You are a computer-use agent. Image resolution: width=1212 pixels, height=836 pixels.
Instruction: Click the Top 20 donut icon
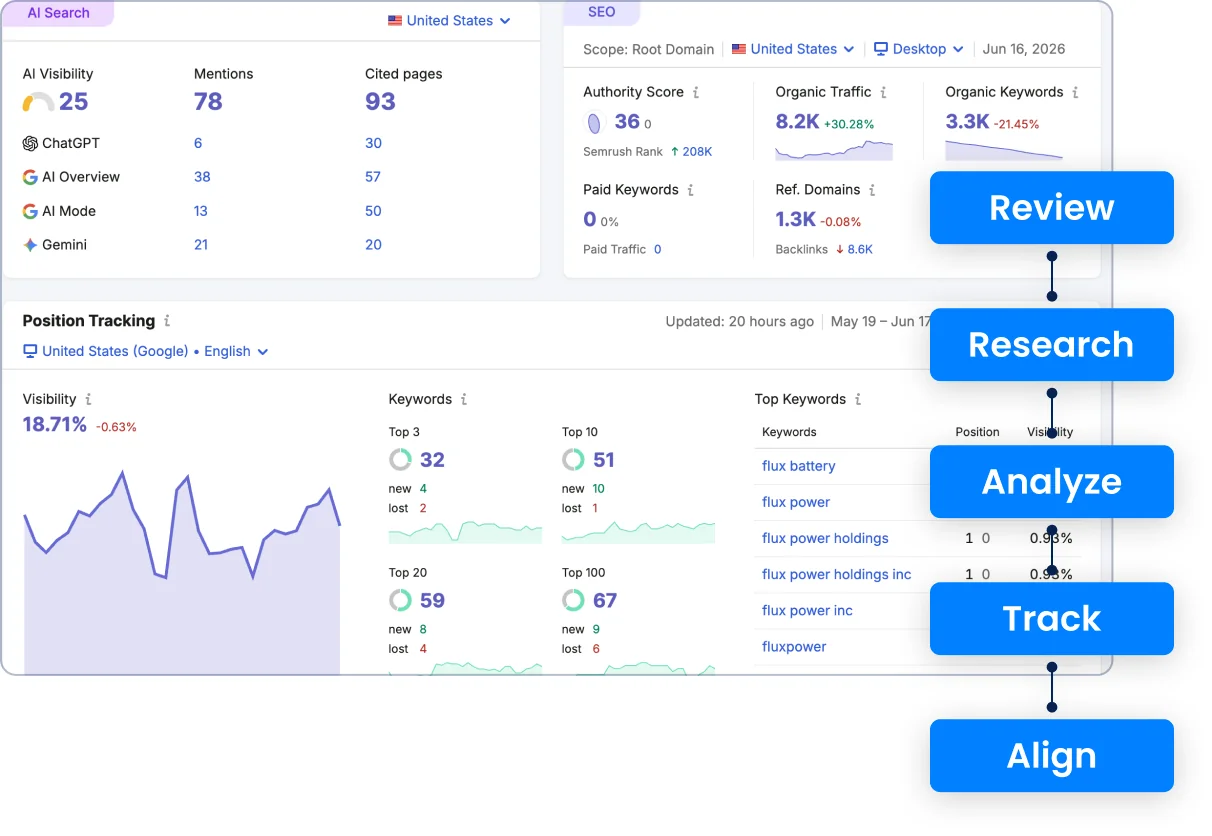(400, 601)
